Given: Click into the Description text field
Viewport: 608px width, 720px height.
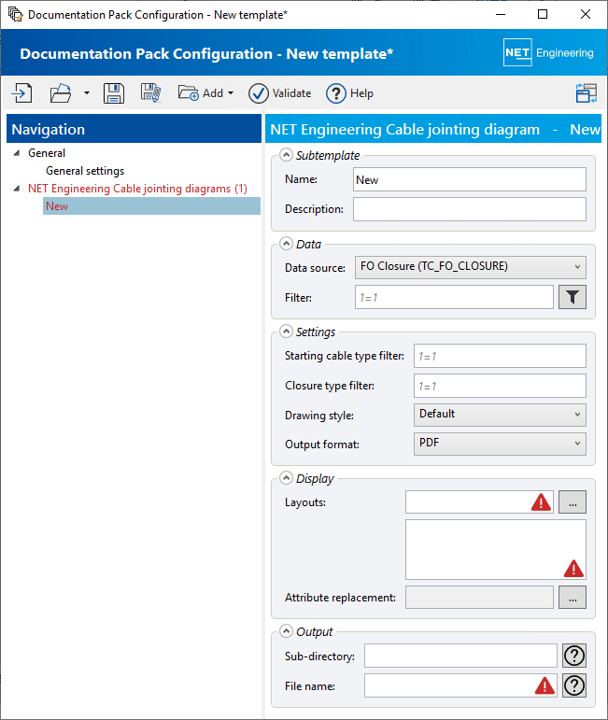Looking at the screenshot, I should tap(469, 209).
